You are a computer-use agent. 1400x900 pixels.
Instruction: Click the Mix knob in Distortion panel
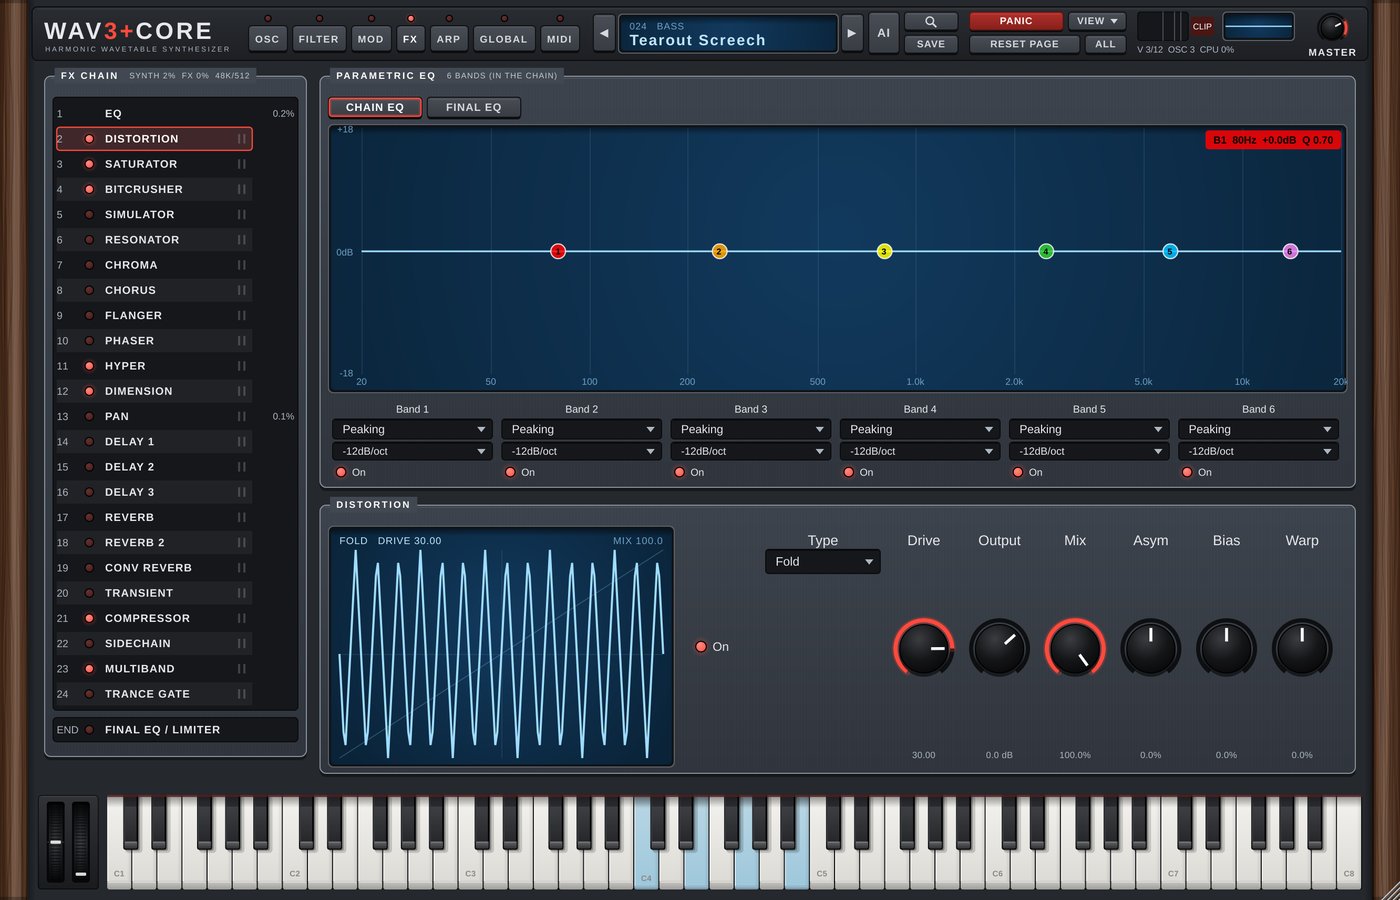(1075, 647)
